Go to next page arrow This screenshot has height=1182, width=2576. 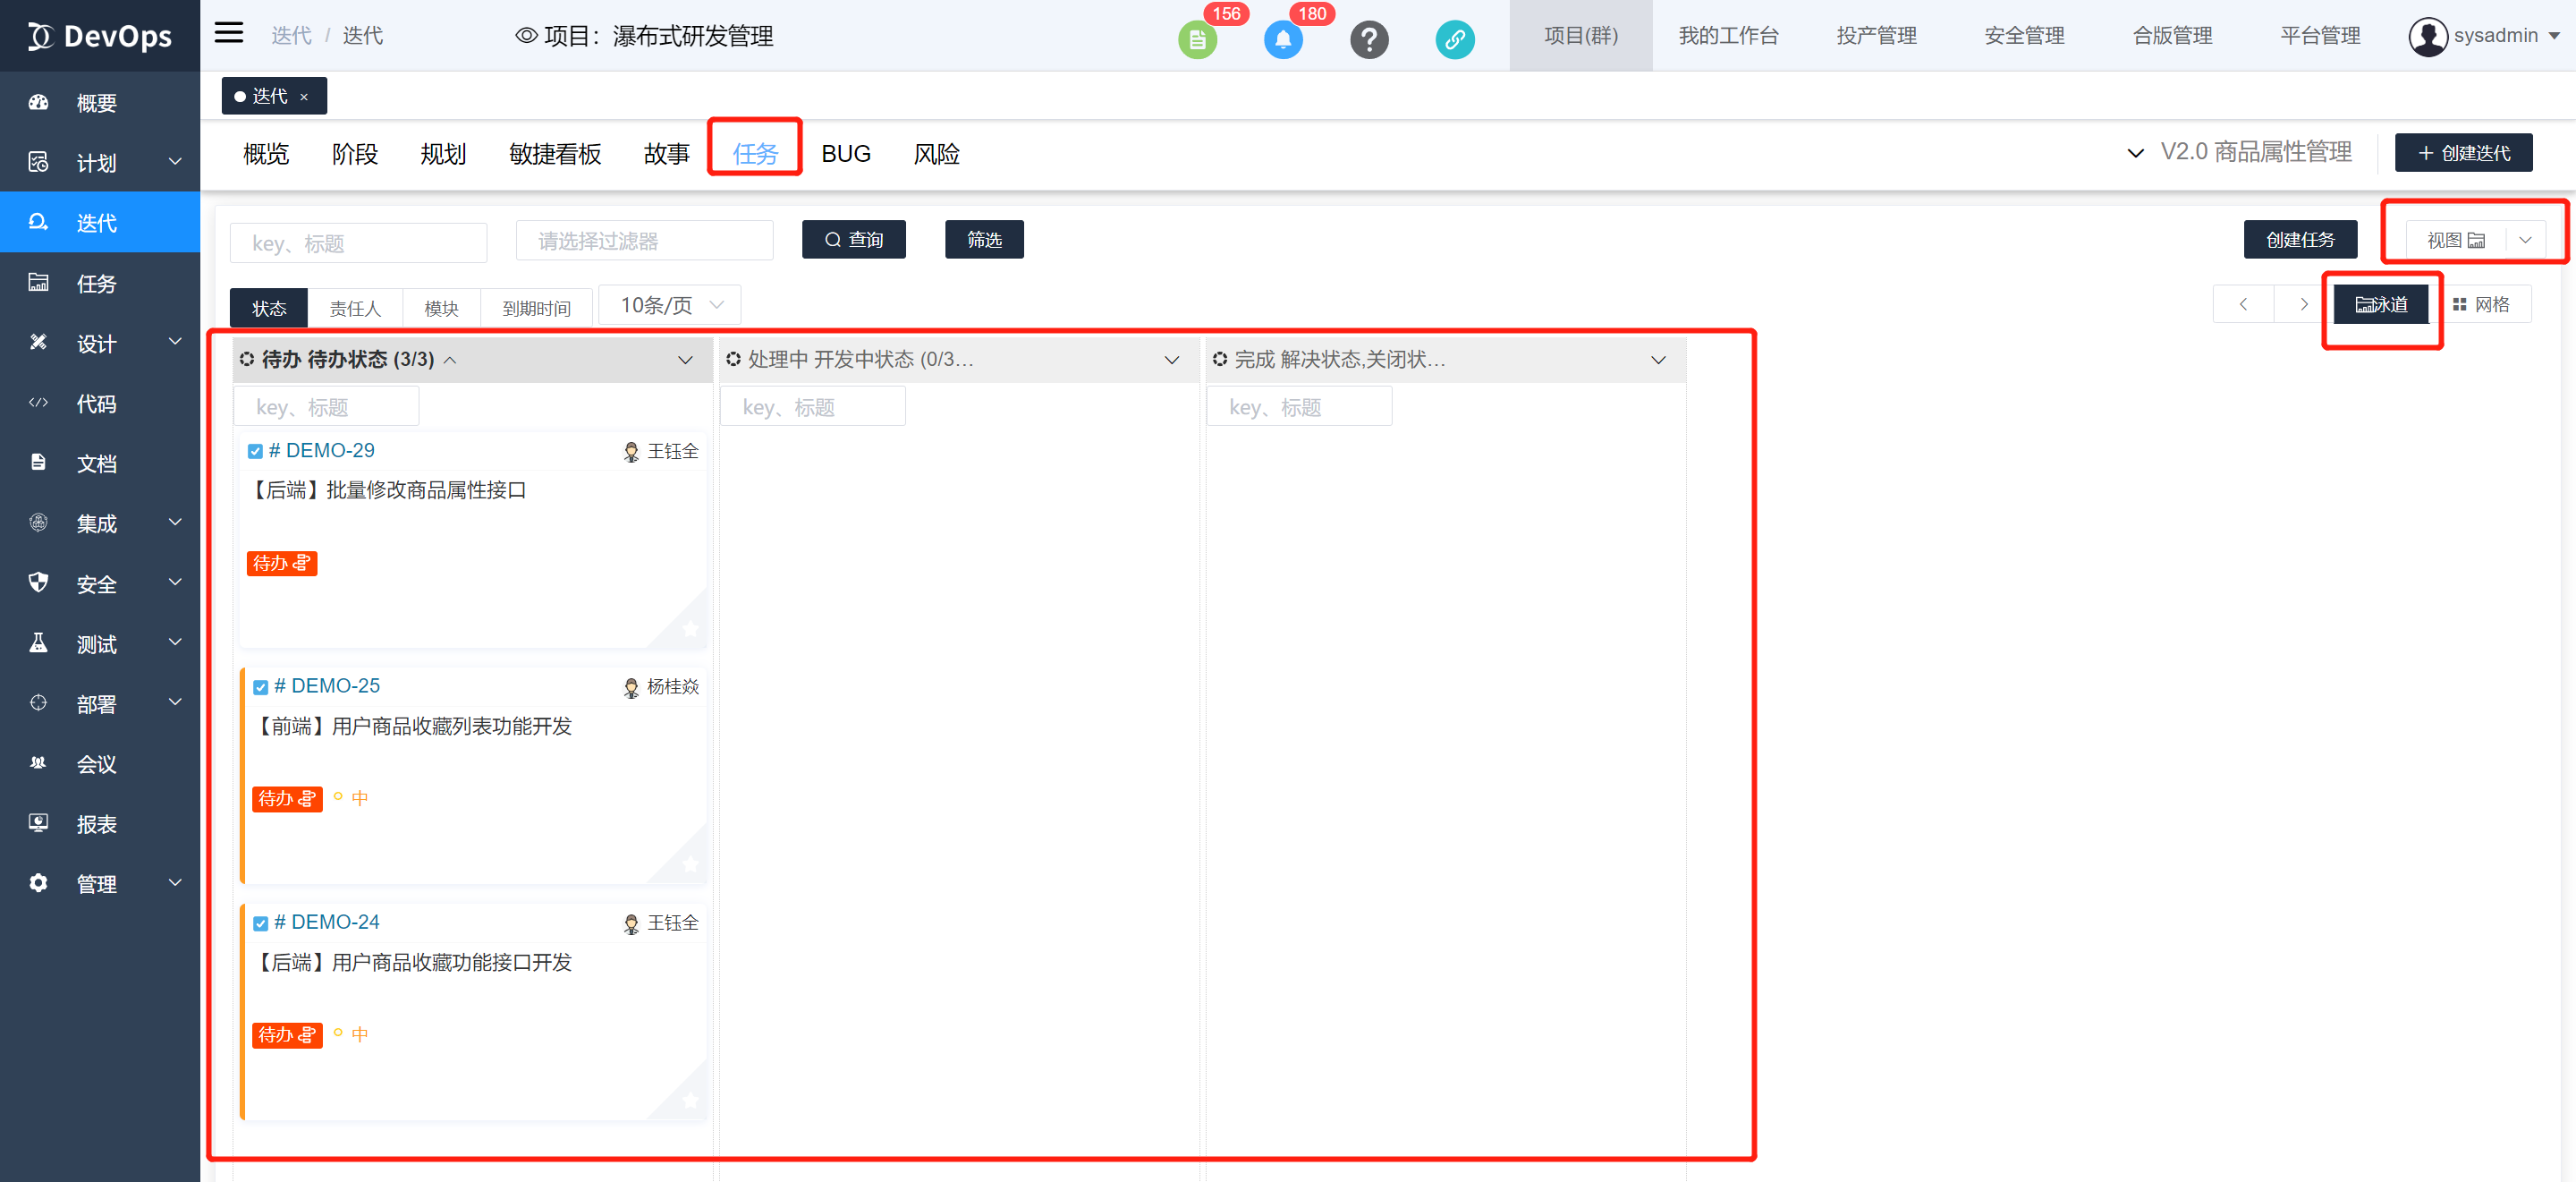coord(2303,305)
